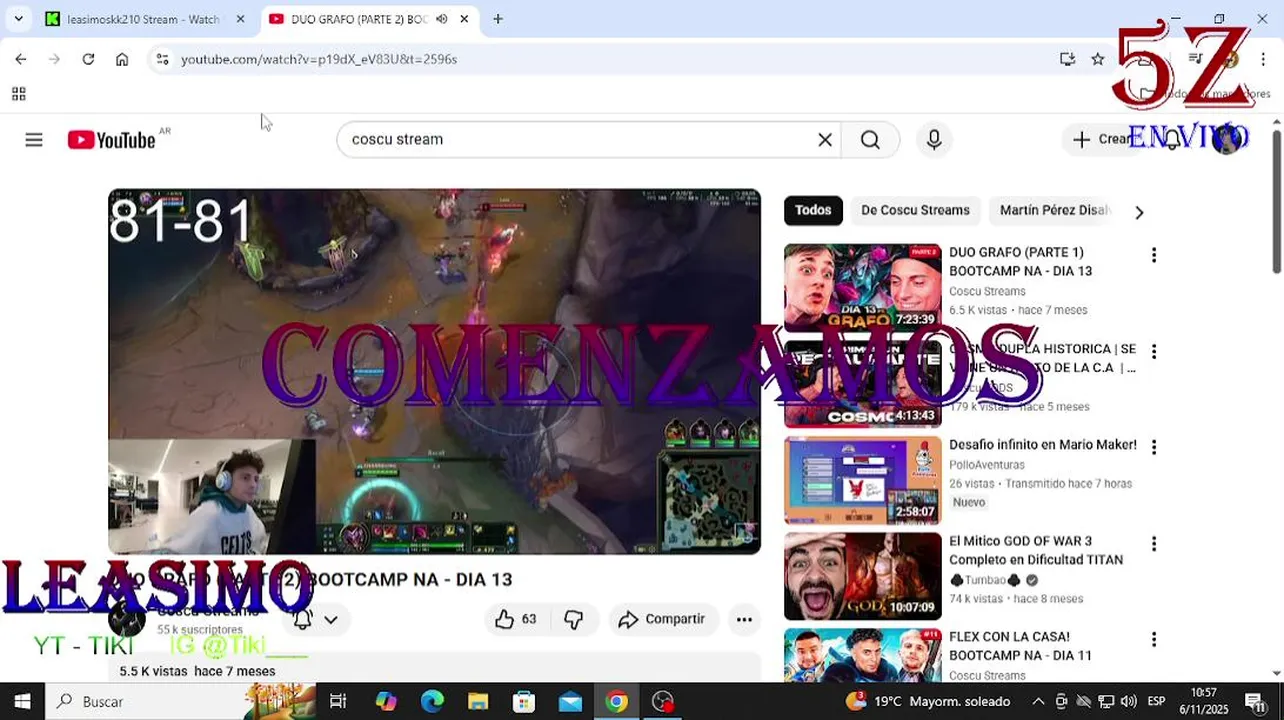Open a new browser tab
The image size is (1284, 720).
tap(498, 19)
